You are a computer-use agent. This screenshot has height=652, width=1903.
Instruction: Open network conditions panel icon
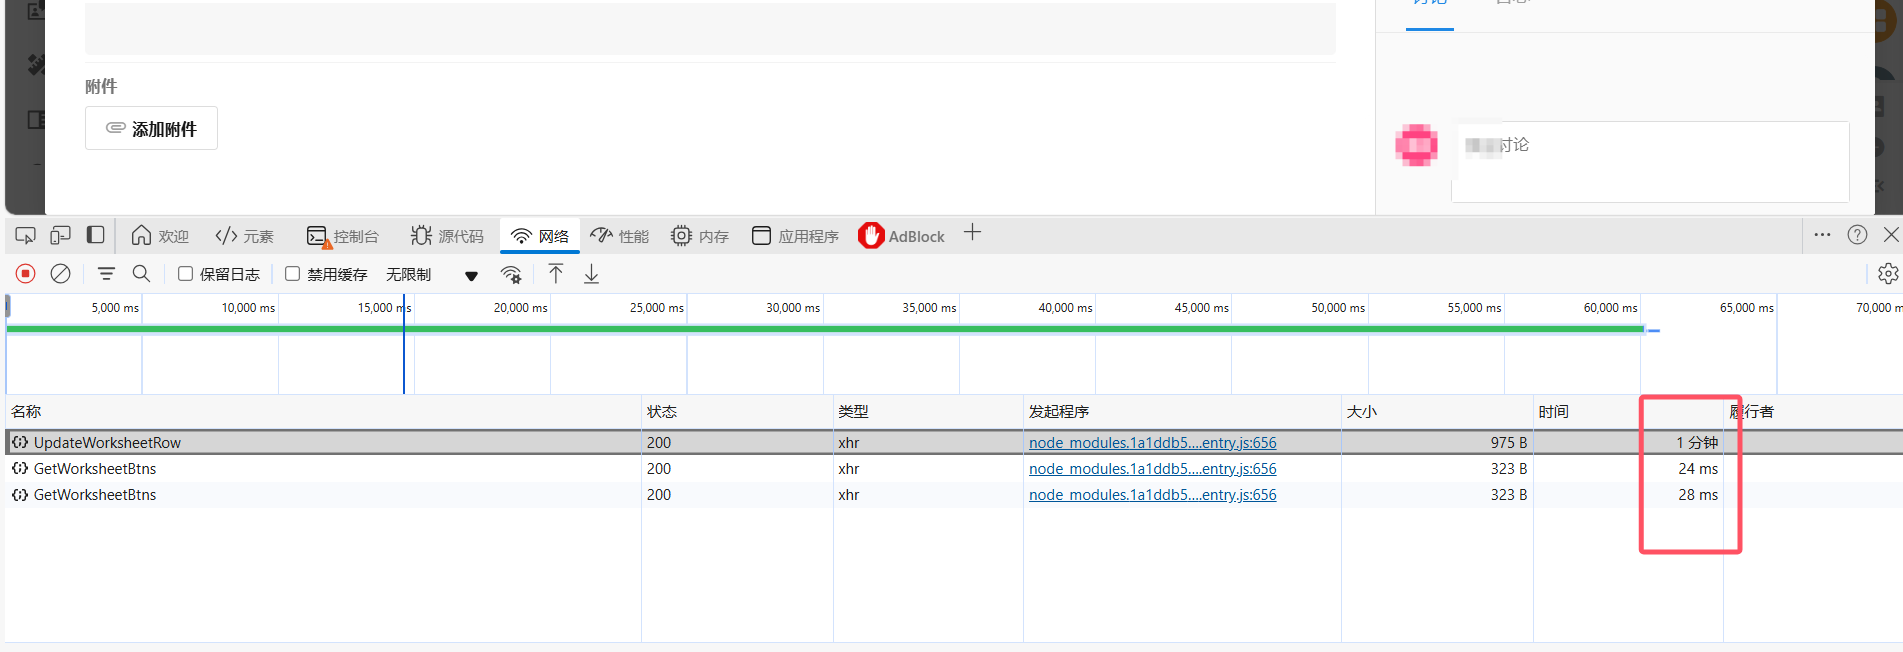pyautogui.click(x=511, y=274)
